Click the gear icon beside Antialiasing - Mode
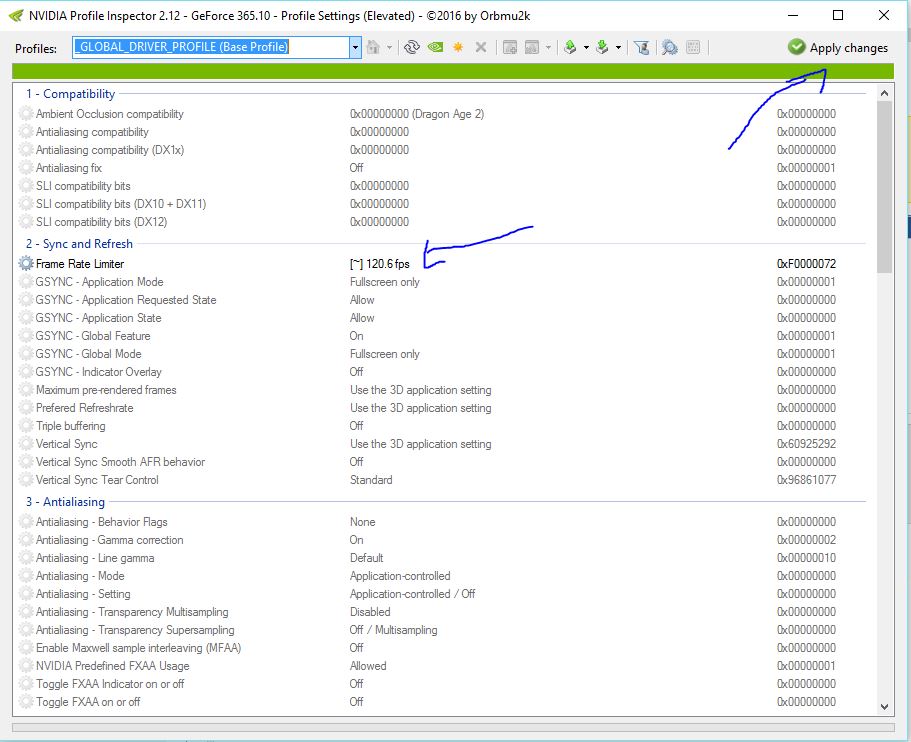The width and height of the screenshot is (911, 742). tap(26, 575)
